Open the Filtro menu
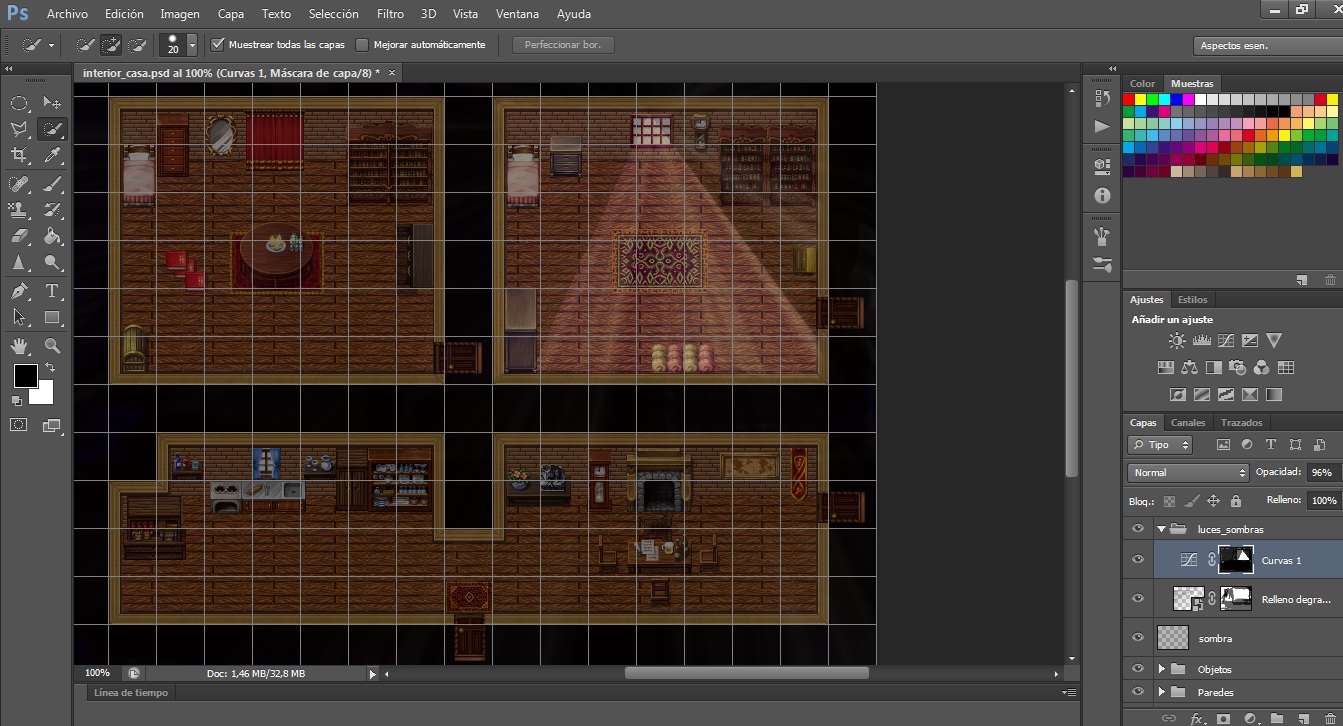Image resolution: width=1343 pixels, height=726 pixels. coord(391,14)
